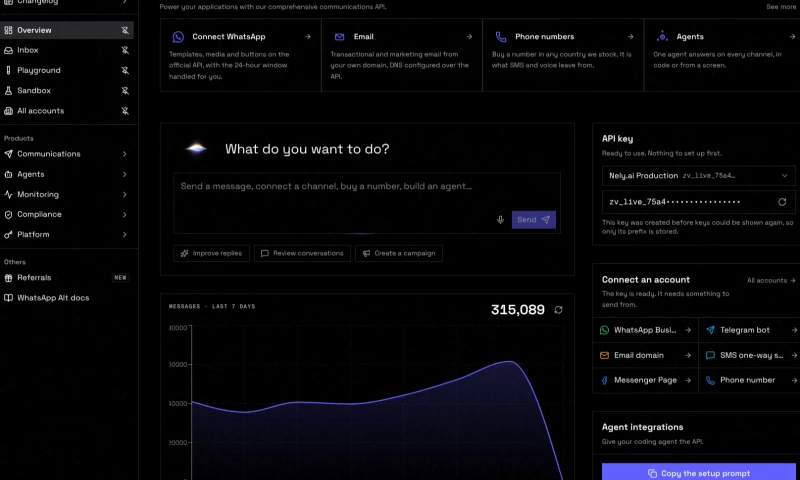Connect a WhatsApp Business account
This screenshot has width=800, height=480.
click(645, 330)
